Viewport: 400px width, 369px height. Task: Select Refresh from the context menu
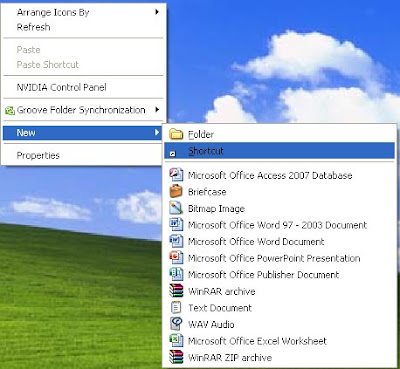[x=83, y=27]
